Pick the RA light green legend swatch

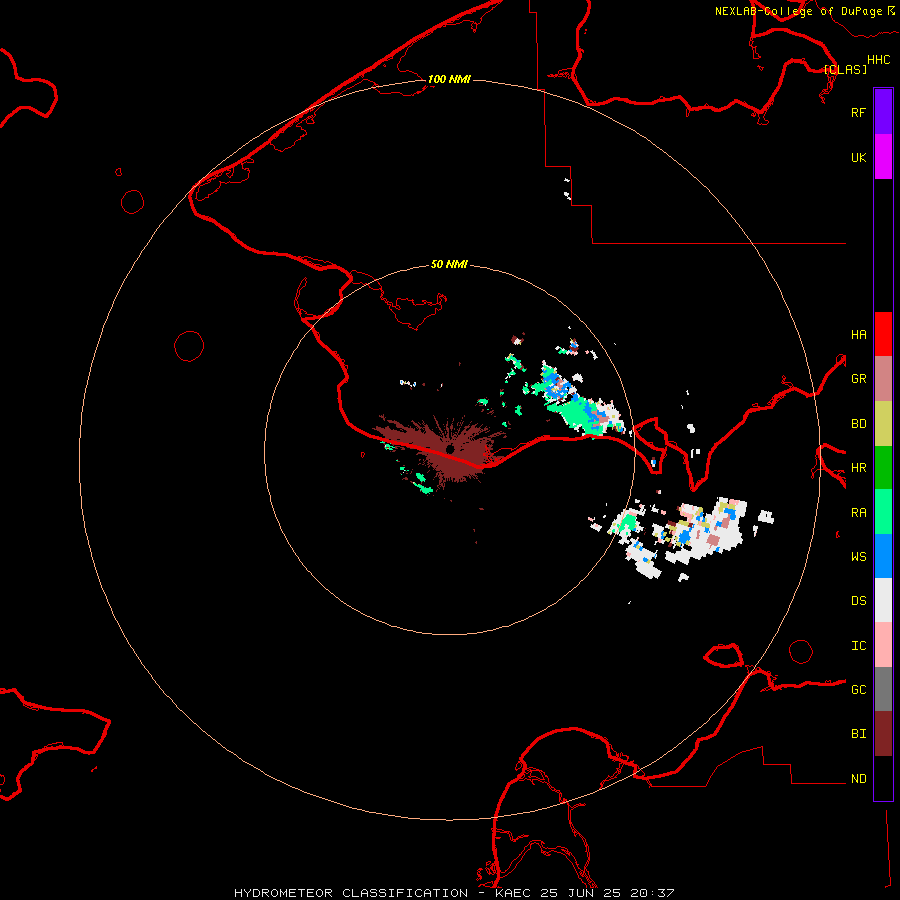click(x=883, y=512)
